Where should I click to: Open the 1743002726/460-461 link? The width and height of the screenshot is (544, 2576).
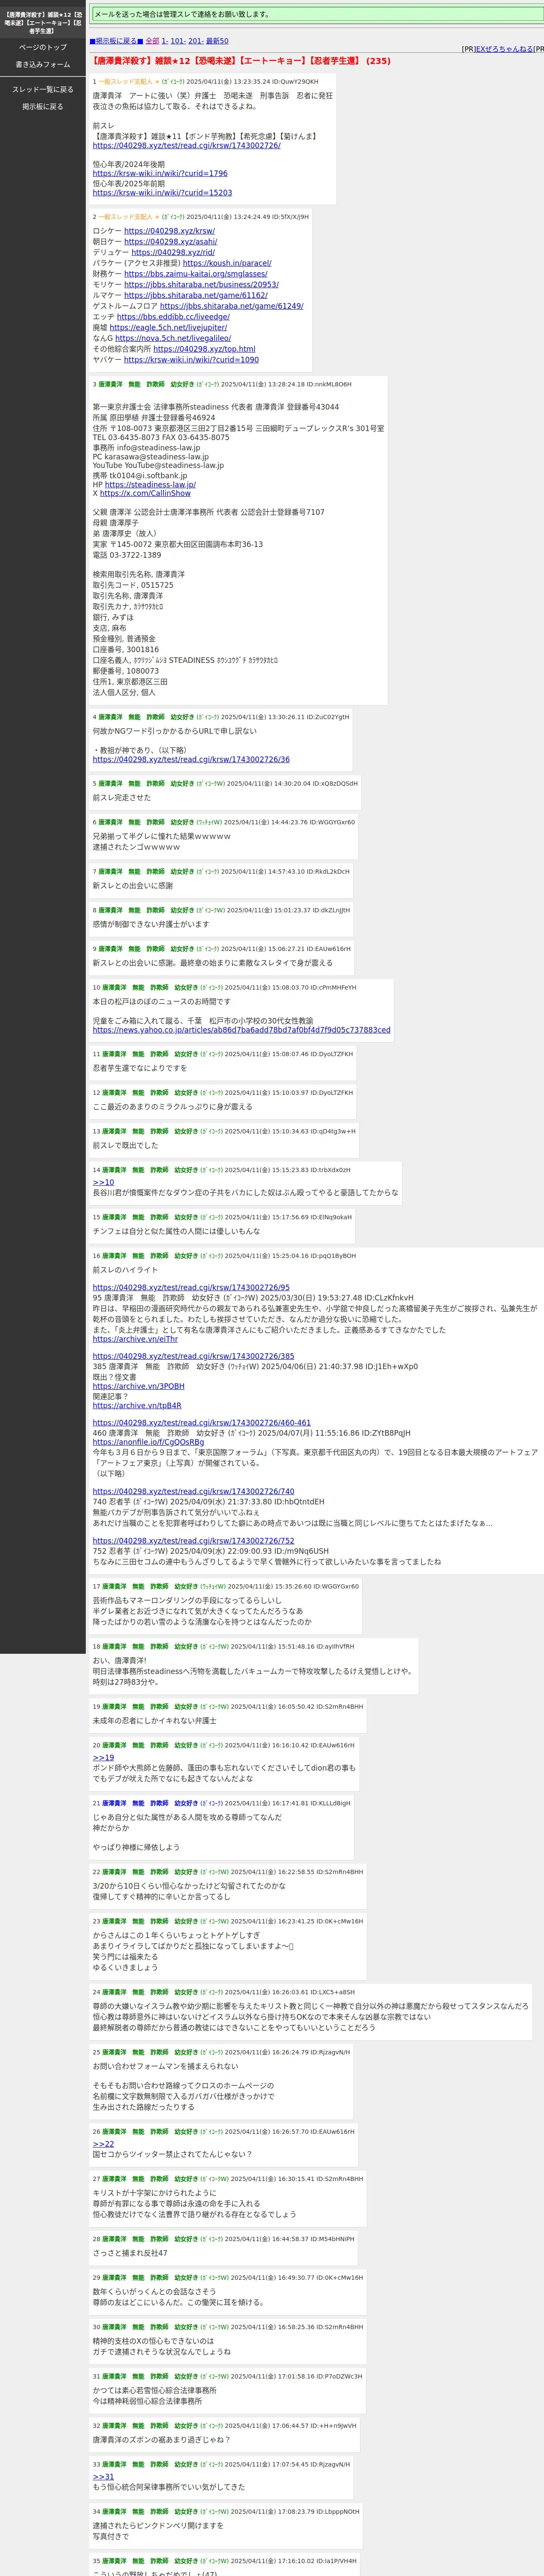pyautogui.click(x=202, y=1423)
